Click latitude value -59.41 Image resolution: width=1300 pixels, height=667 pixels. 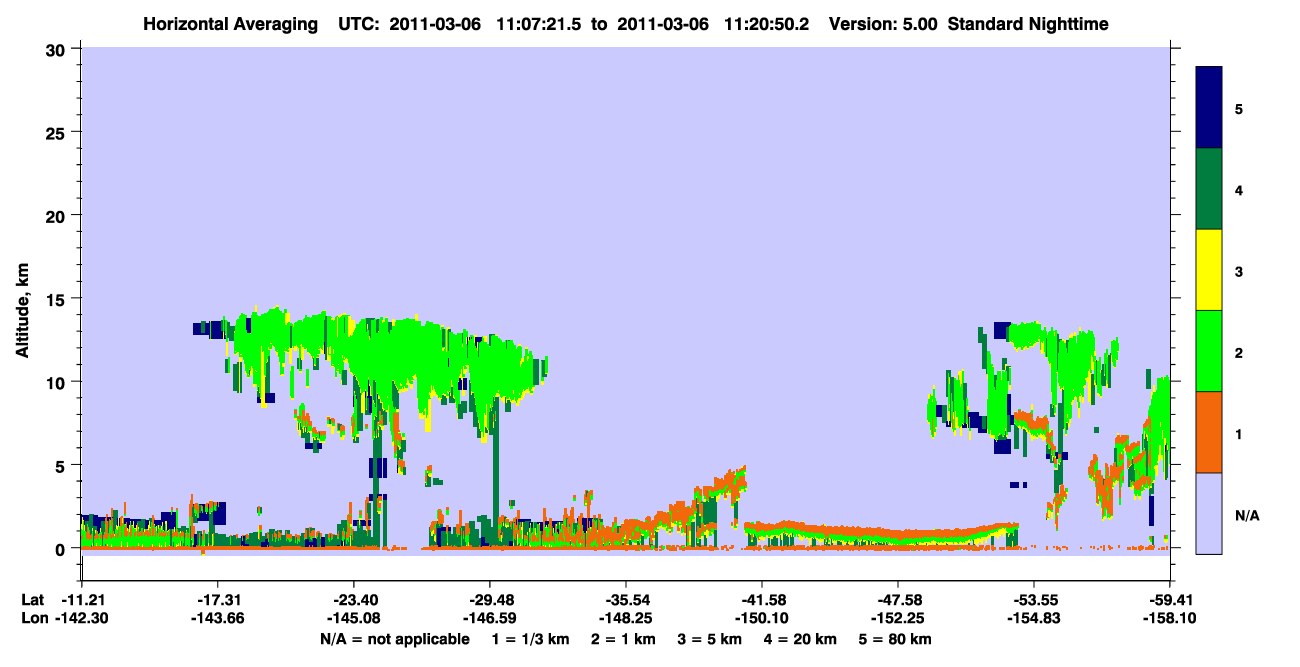click(1169, 600)
